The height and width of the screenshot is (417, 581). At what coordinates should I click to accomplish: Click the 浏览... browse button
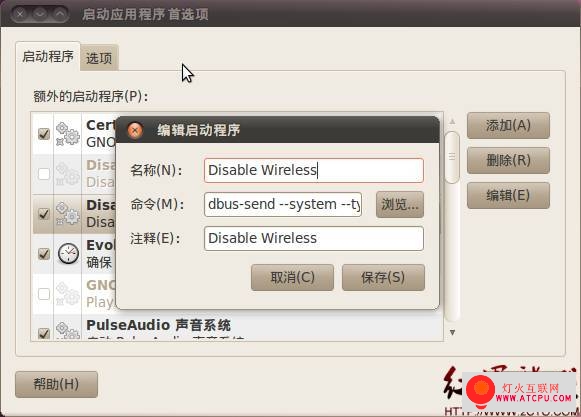click(x=400, y=204)
